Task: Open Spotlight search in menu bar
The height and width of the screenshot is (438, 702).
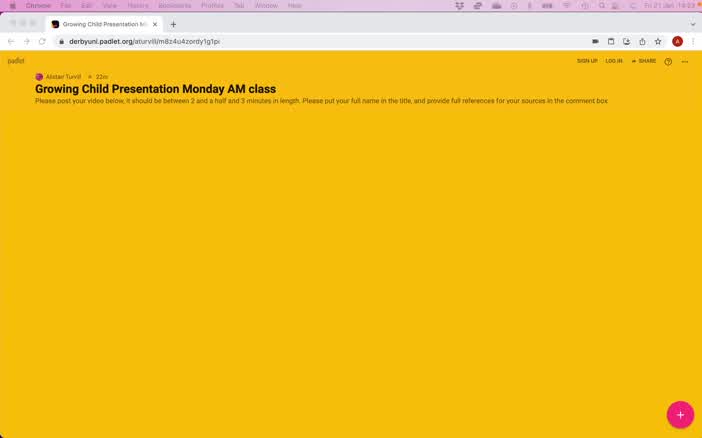Action: (x=602, y=5)
